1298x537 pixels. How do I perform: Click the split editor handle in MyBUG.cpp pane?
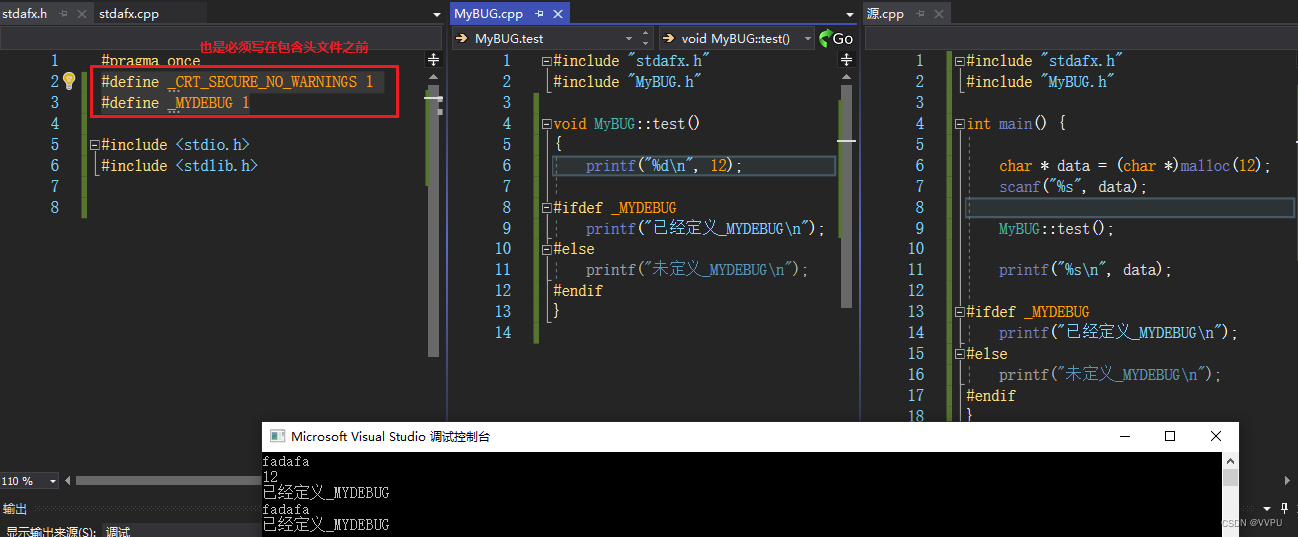[x=847, y=60]
